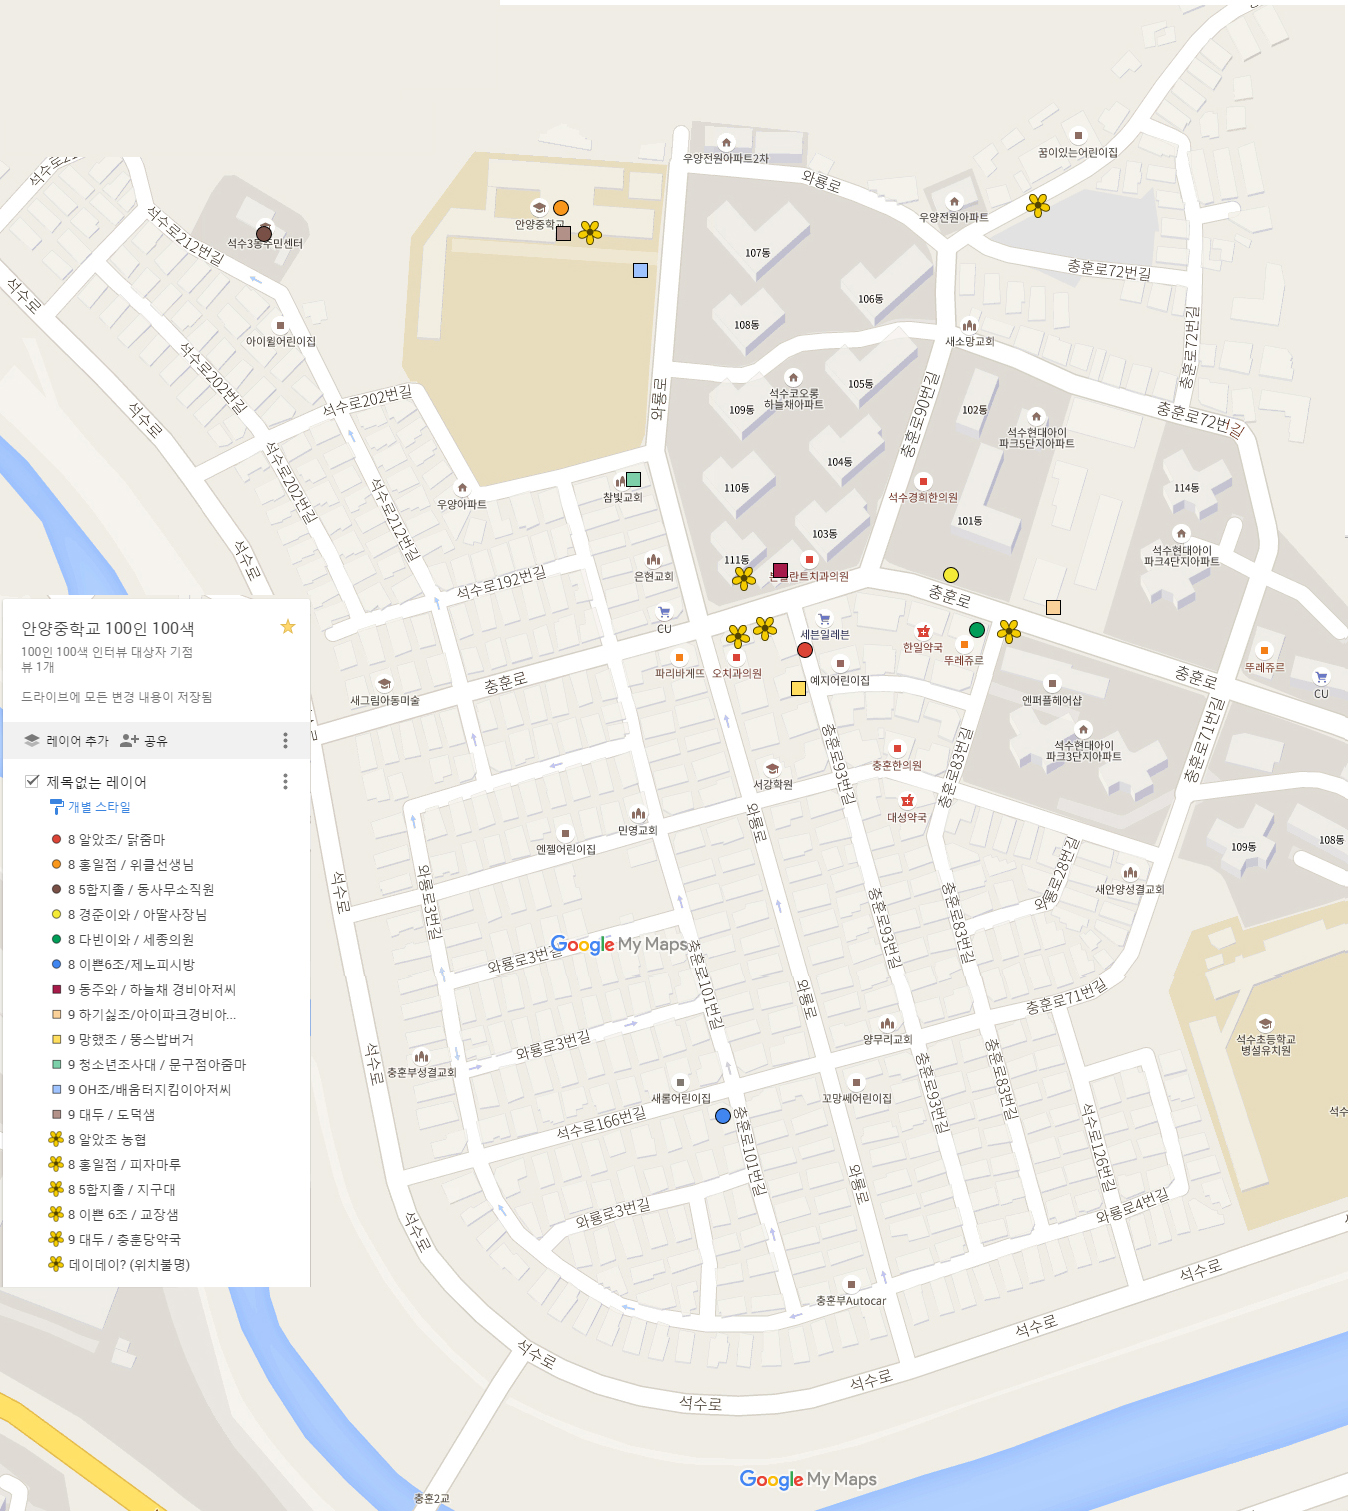
Task: Open 개별 스타일 to edit marker styles
Action: pos(100,807)
